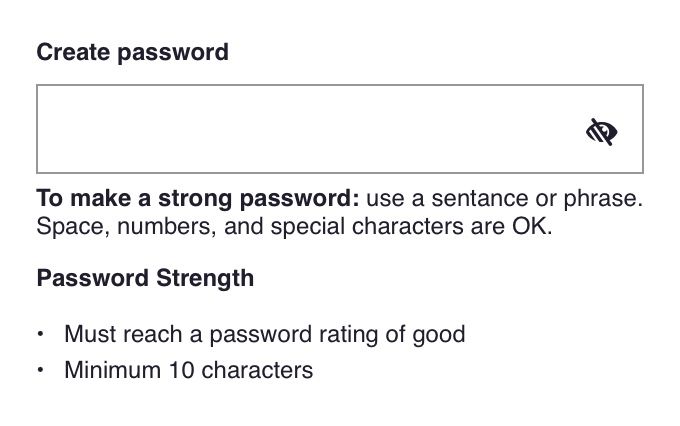Click the word "password" in the Create password label

(173, 54)
